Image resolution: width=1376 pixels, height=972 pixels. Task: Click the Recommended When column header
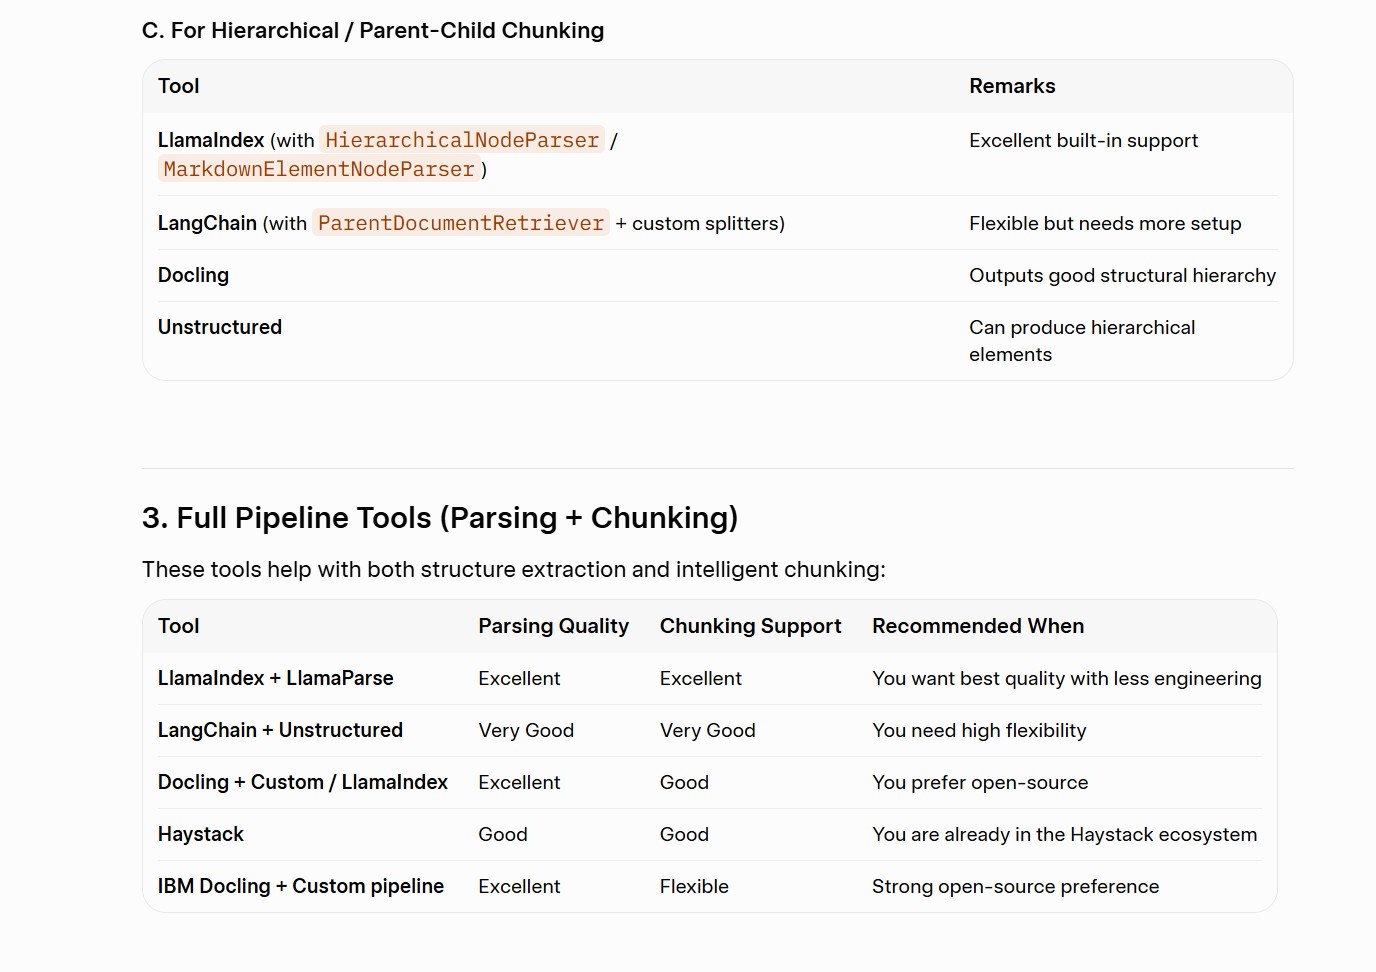[x=978, y=626]
